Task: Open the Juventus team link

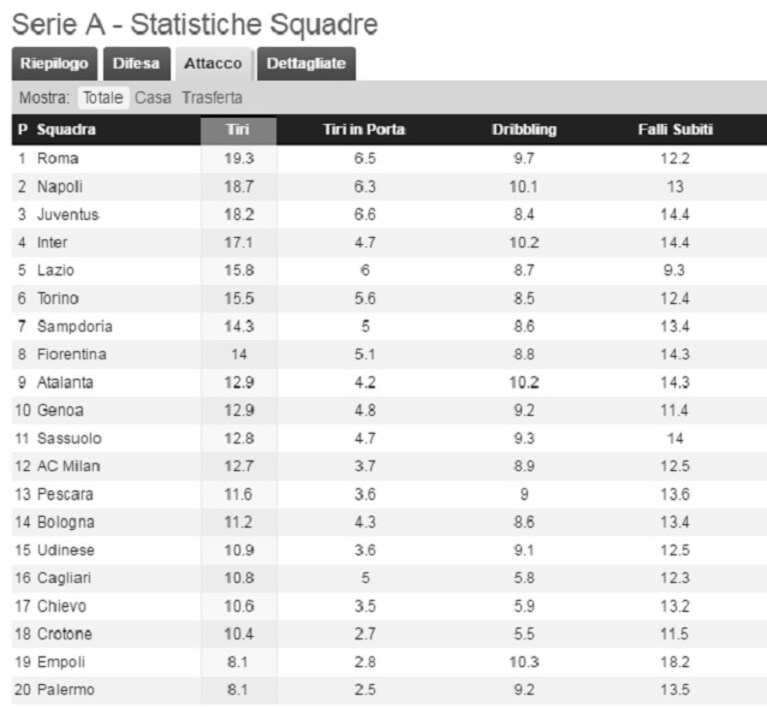Action: [68, 215]
